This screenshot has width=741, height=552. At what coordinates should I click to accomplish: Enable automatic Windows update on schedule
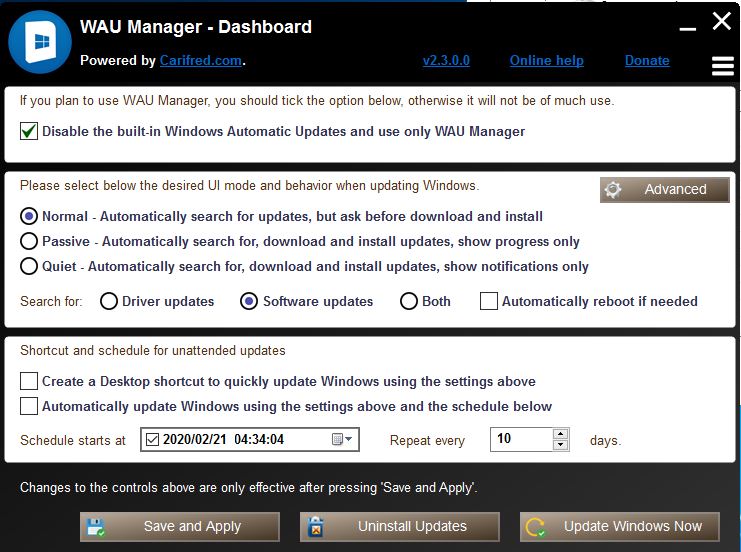click(x=29, y=406)
